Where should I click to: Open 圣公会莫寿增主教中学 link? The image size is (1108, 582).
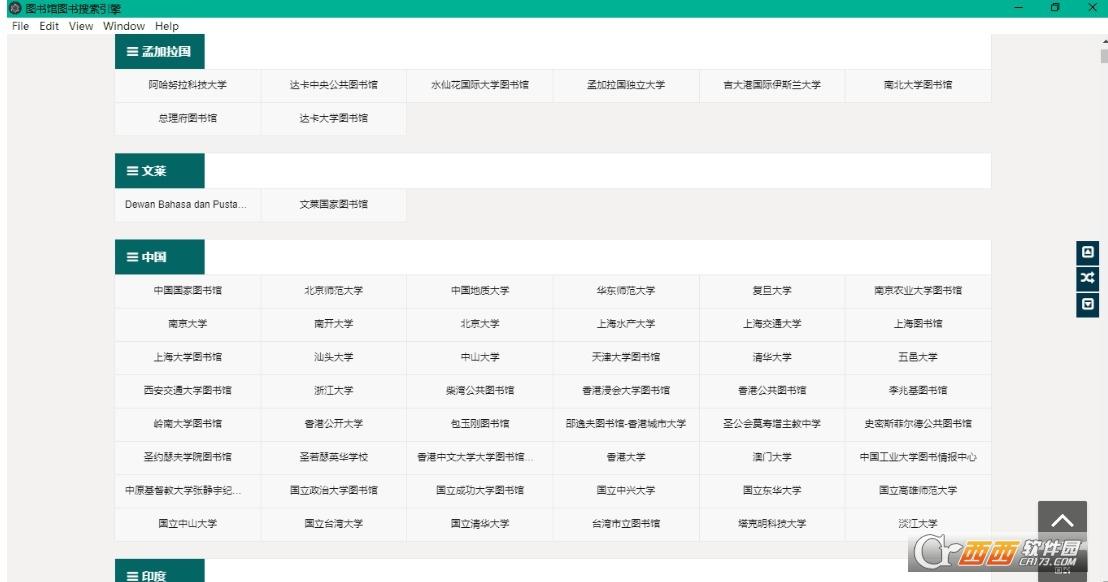point(772,424)
